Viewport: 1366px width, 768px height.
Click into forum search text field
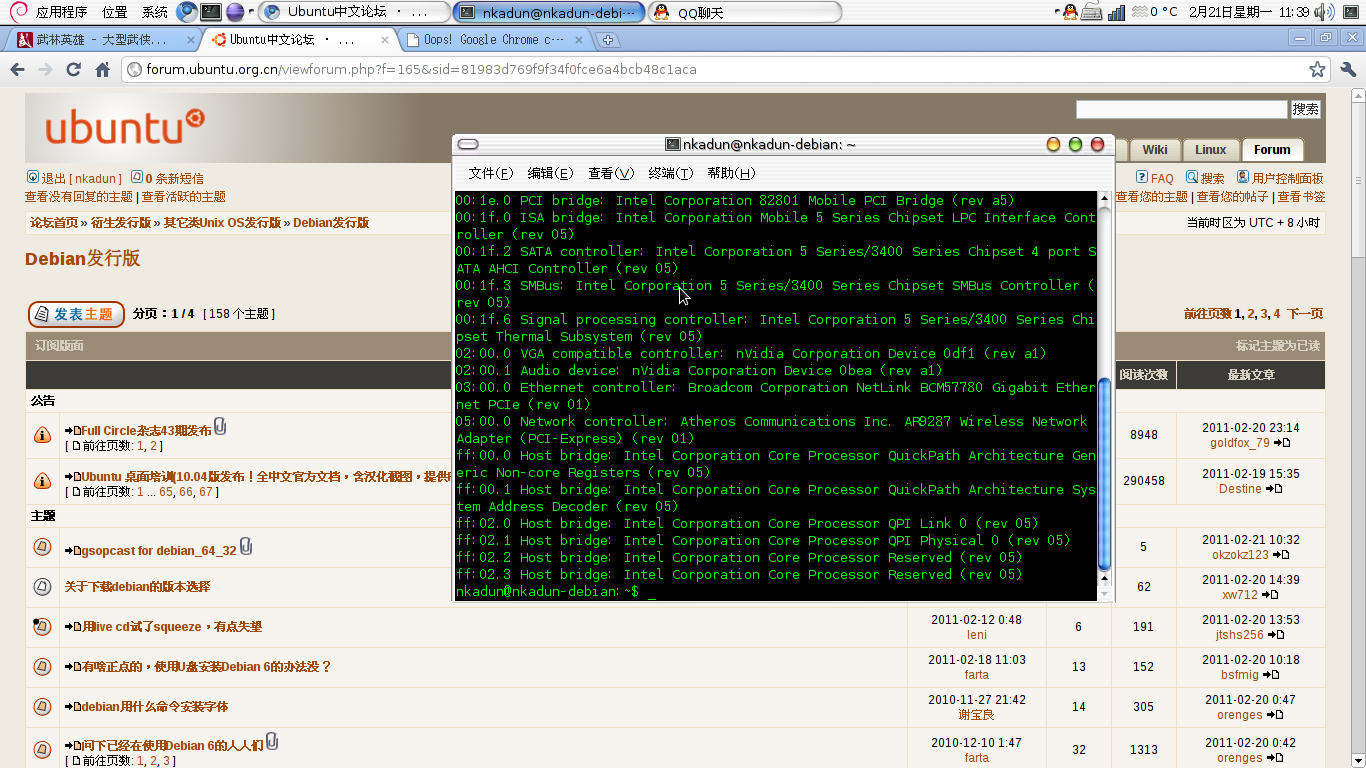click(1182, 109)
